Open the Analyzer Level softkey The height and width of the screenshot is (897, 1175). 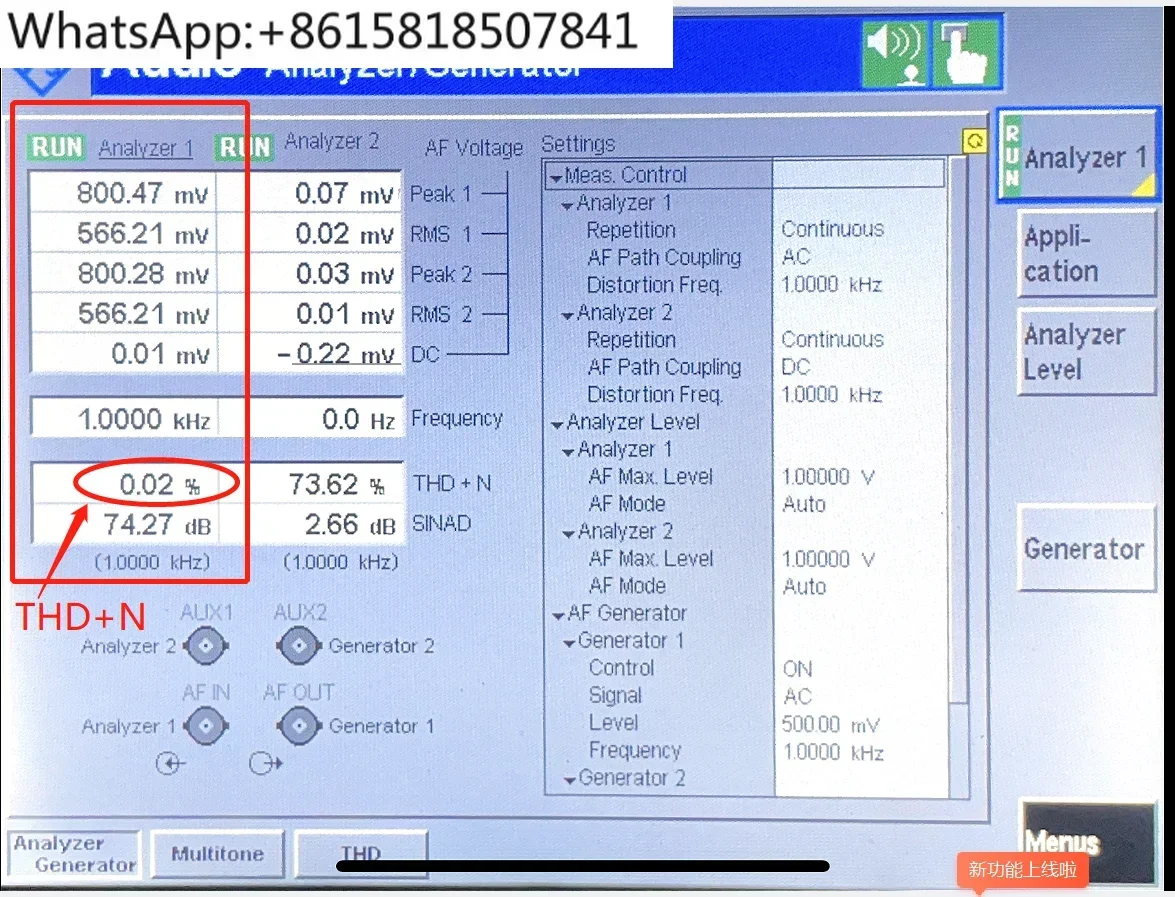click(1087, 351)
